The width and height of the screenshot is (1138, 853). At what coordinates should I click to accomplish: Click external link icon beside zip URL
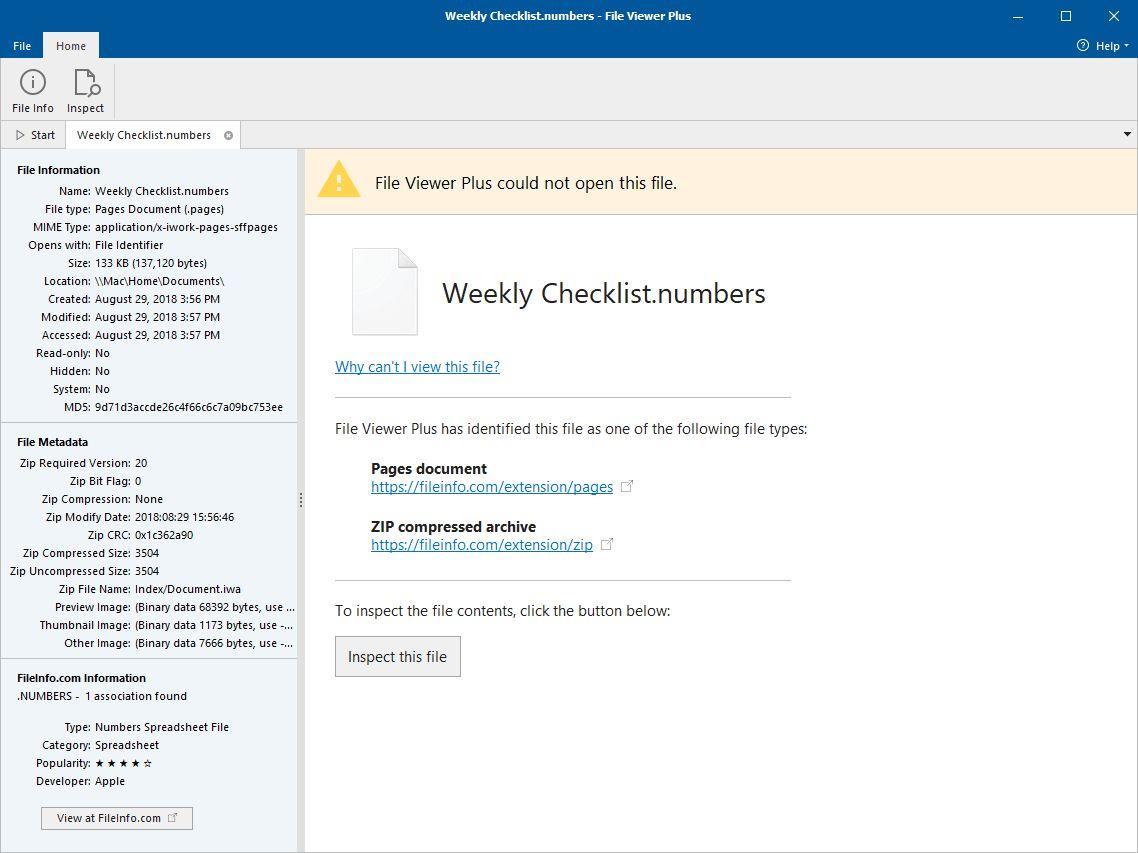point(607,544)
